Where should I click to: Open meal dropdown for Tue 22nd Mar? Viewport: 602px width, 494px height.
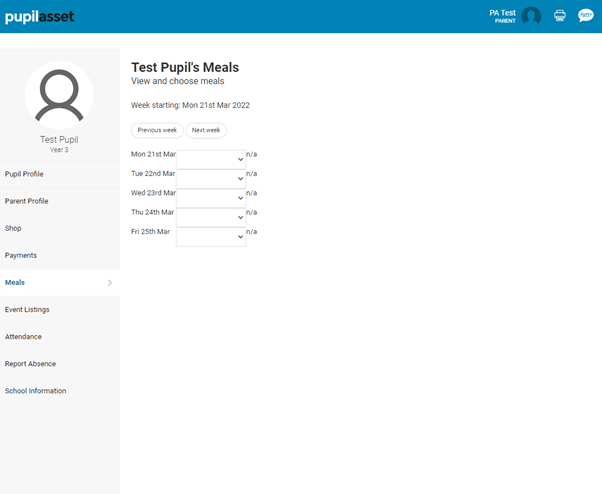[211, 178]
